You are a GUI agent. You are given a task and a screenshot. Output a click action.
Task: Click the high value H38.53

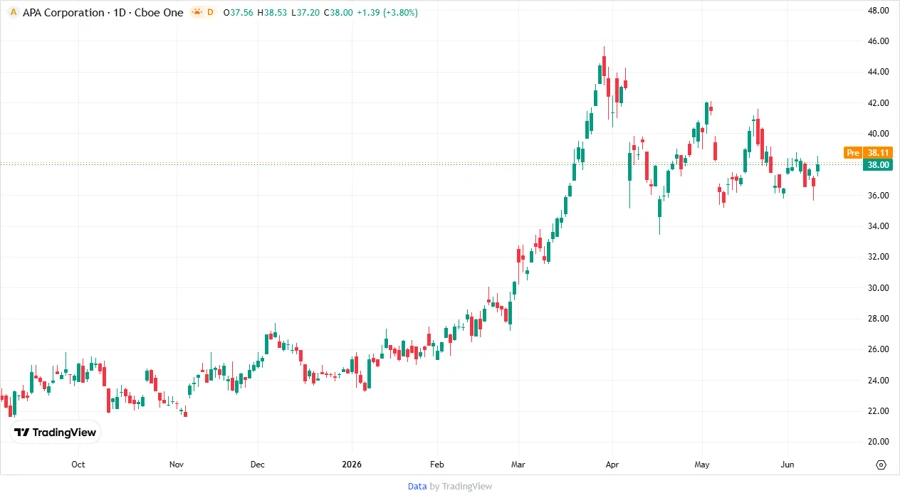coord(272,13)
